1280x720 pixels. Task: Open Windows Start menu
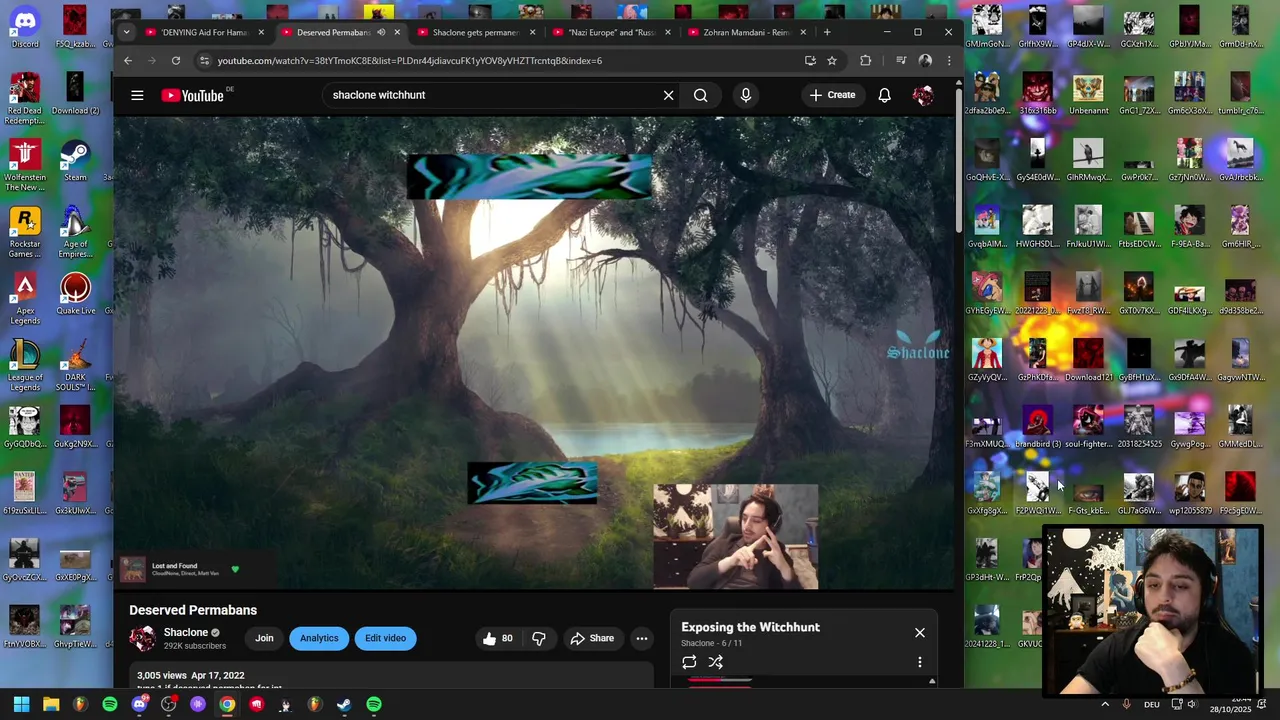pyautogui.click(x=21, y=704)
